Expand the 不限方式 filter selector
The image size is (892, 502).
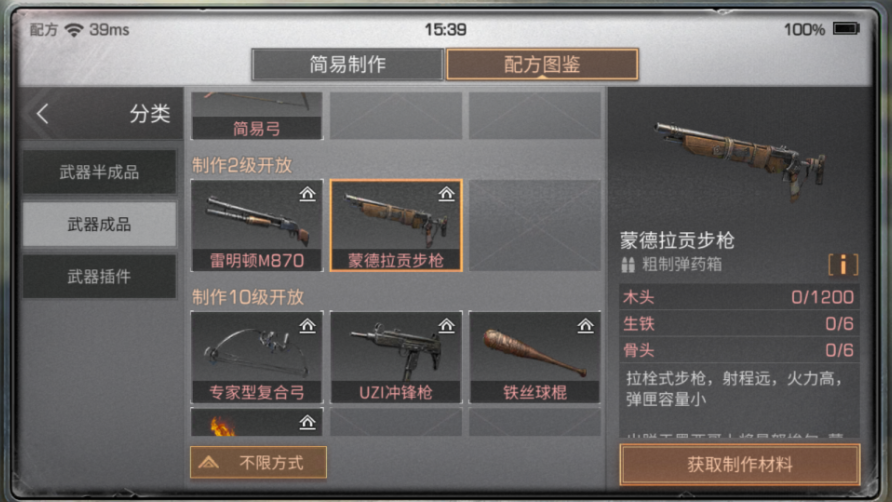tap(258, 463)
